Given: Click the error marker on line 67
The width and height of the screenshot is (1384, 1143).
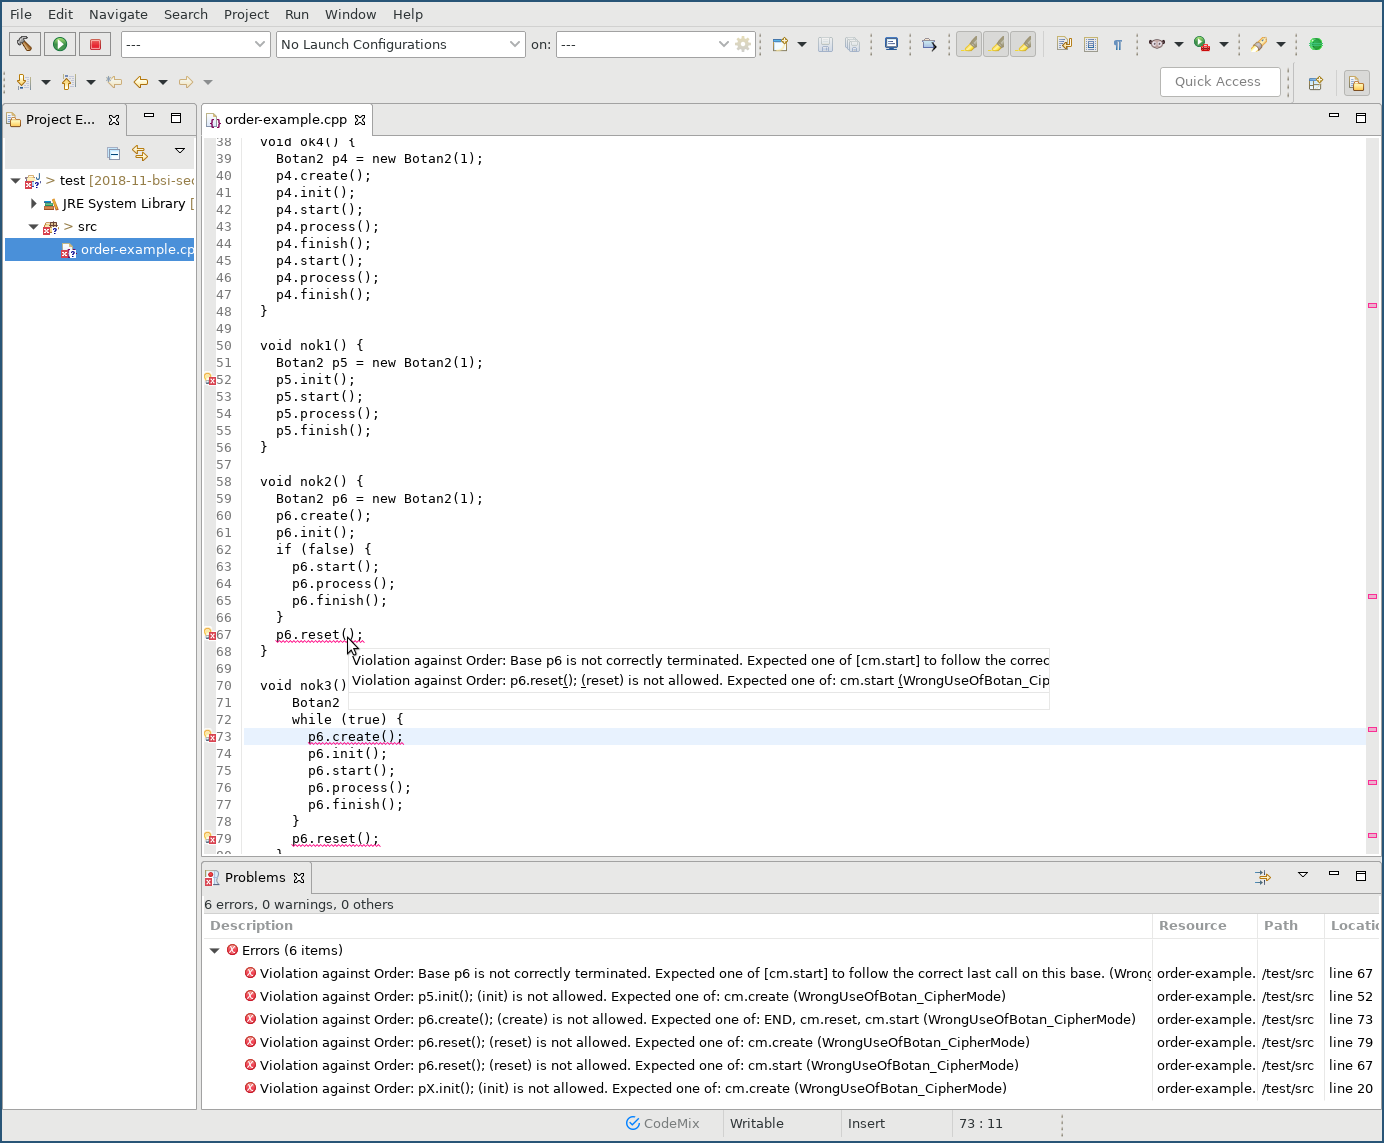Looking at the screenshot, I should 210,634.
